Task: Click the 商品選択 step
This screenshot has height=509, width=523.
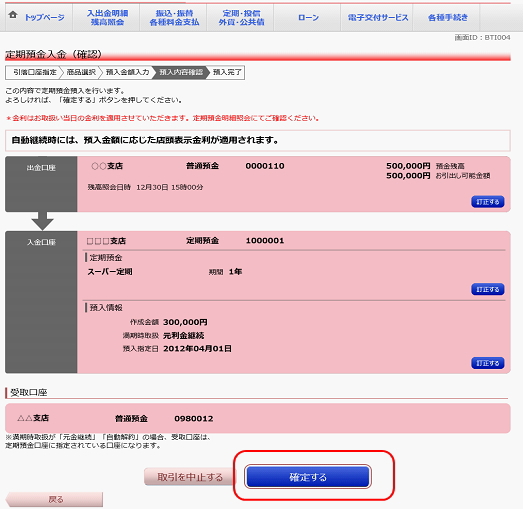Action: 81,72
